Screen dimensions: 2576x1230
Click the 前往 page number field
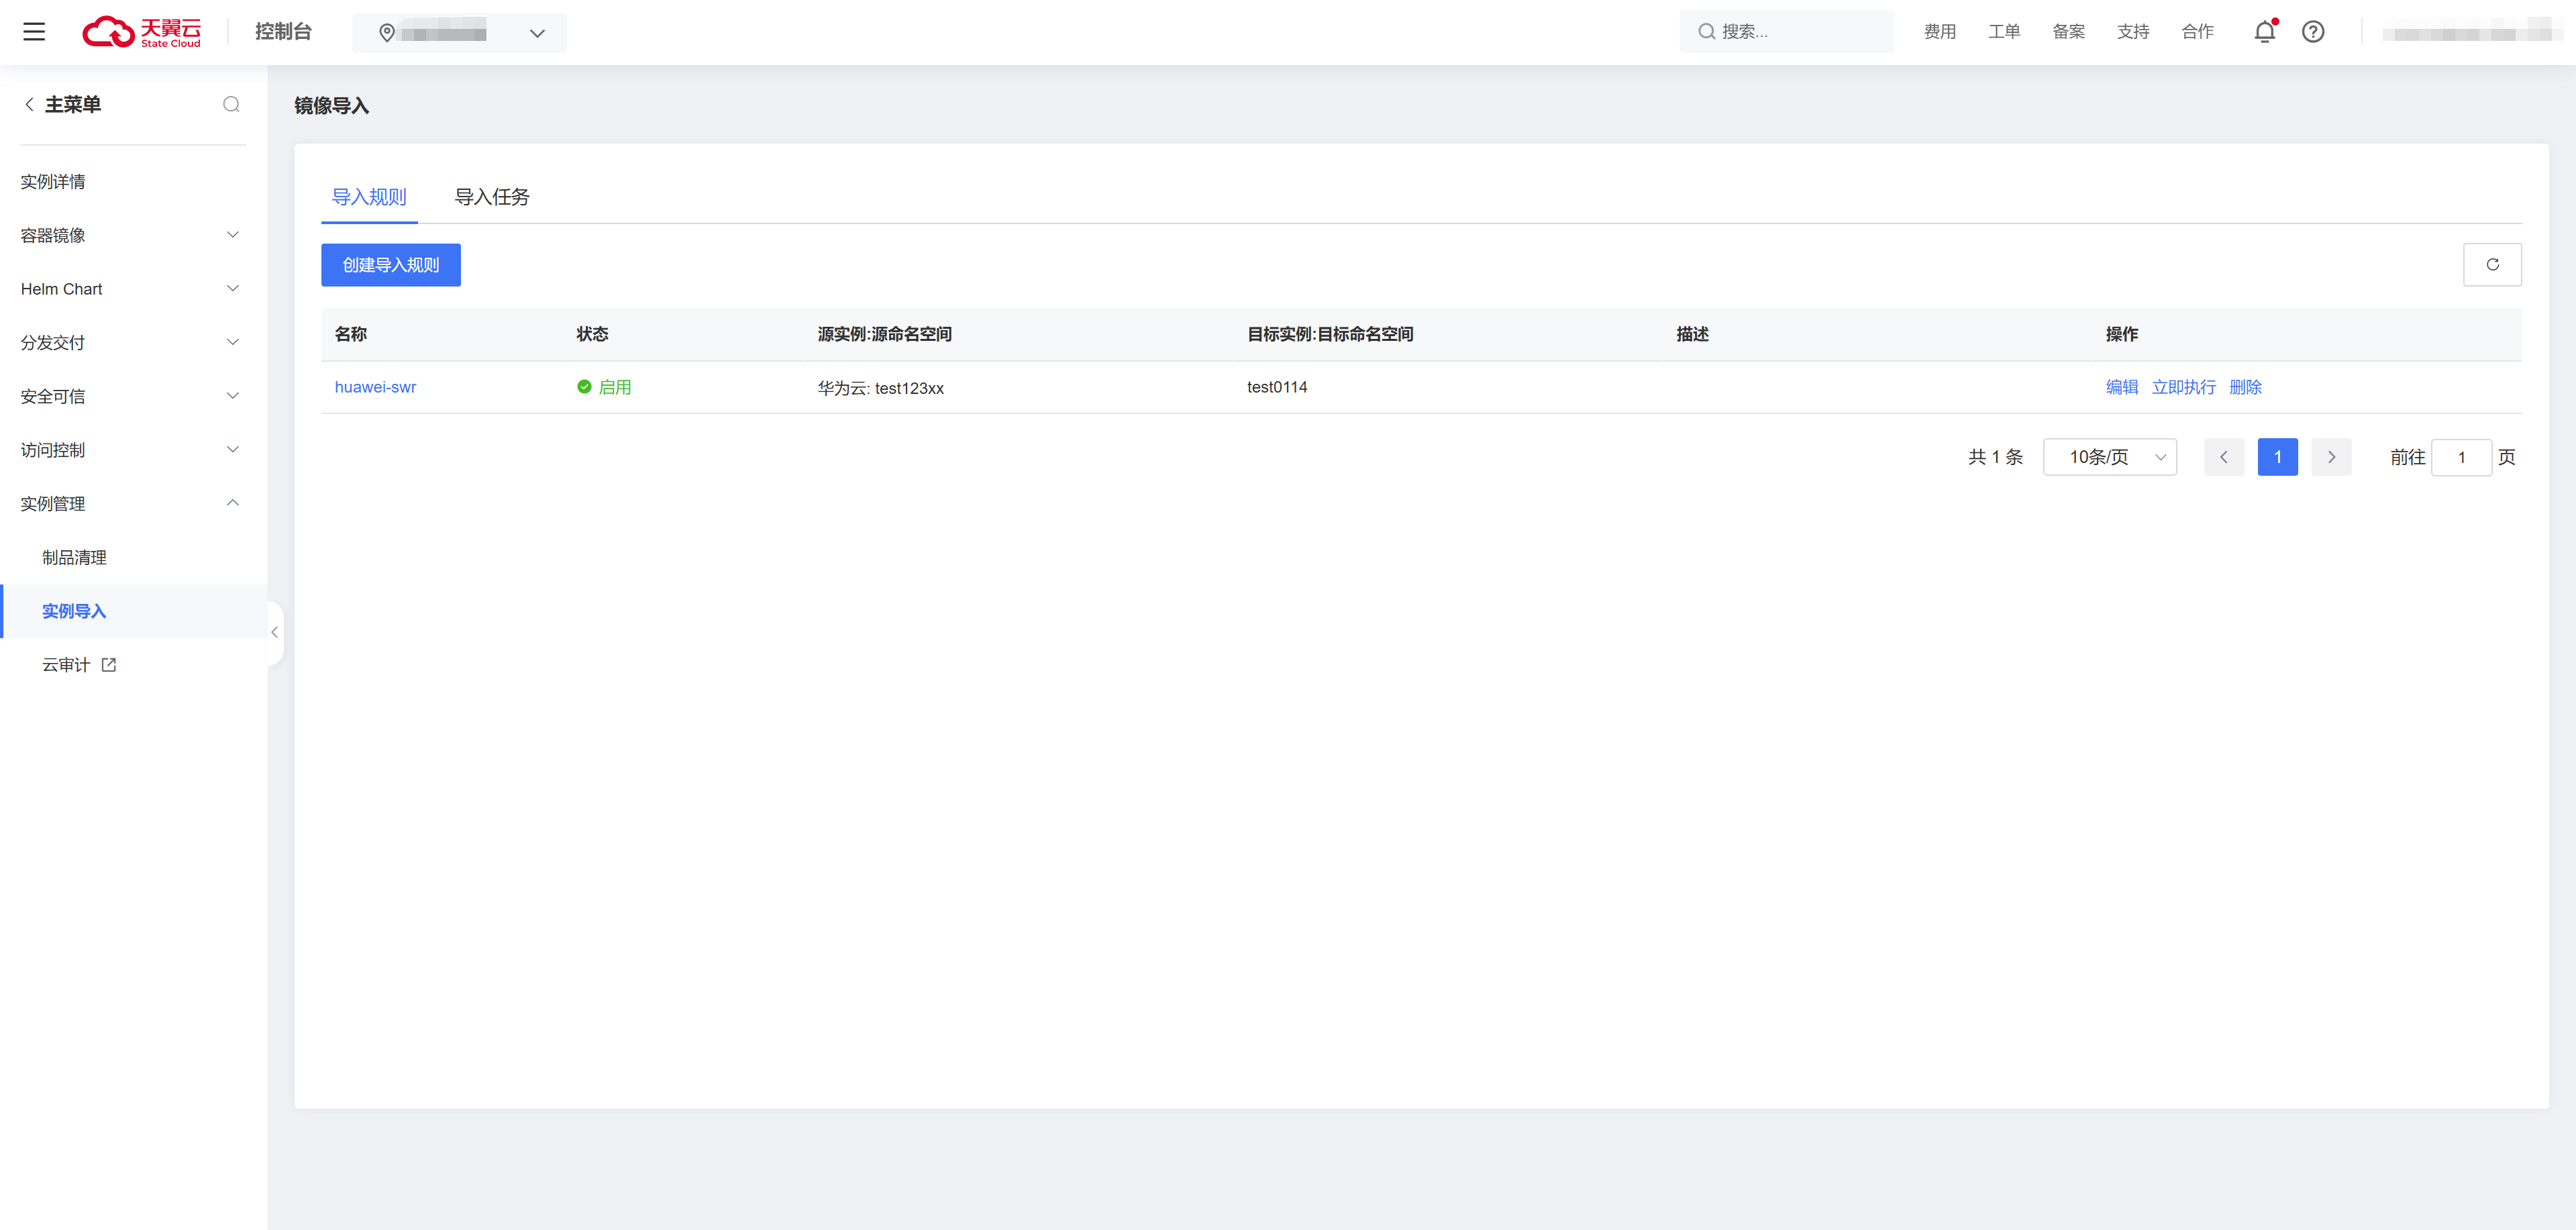[x=2461, y=457]
